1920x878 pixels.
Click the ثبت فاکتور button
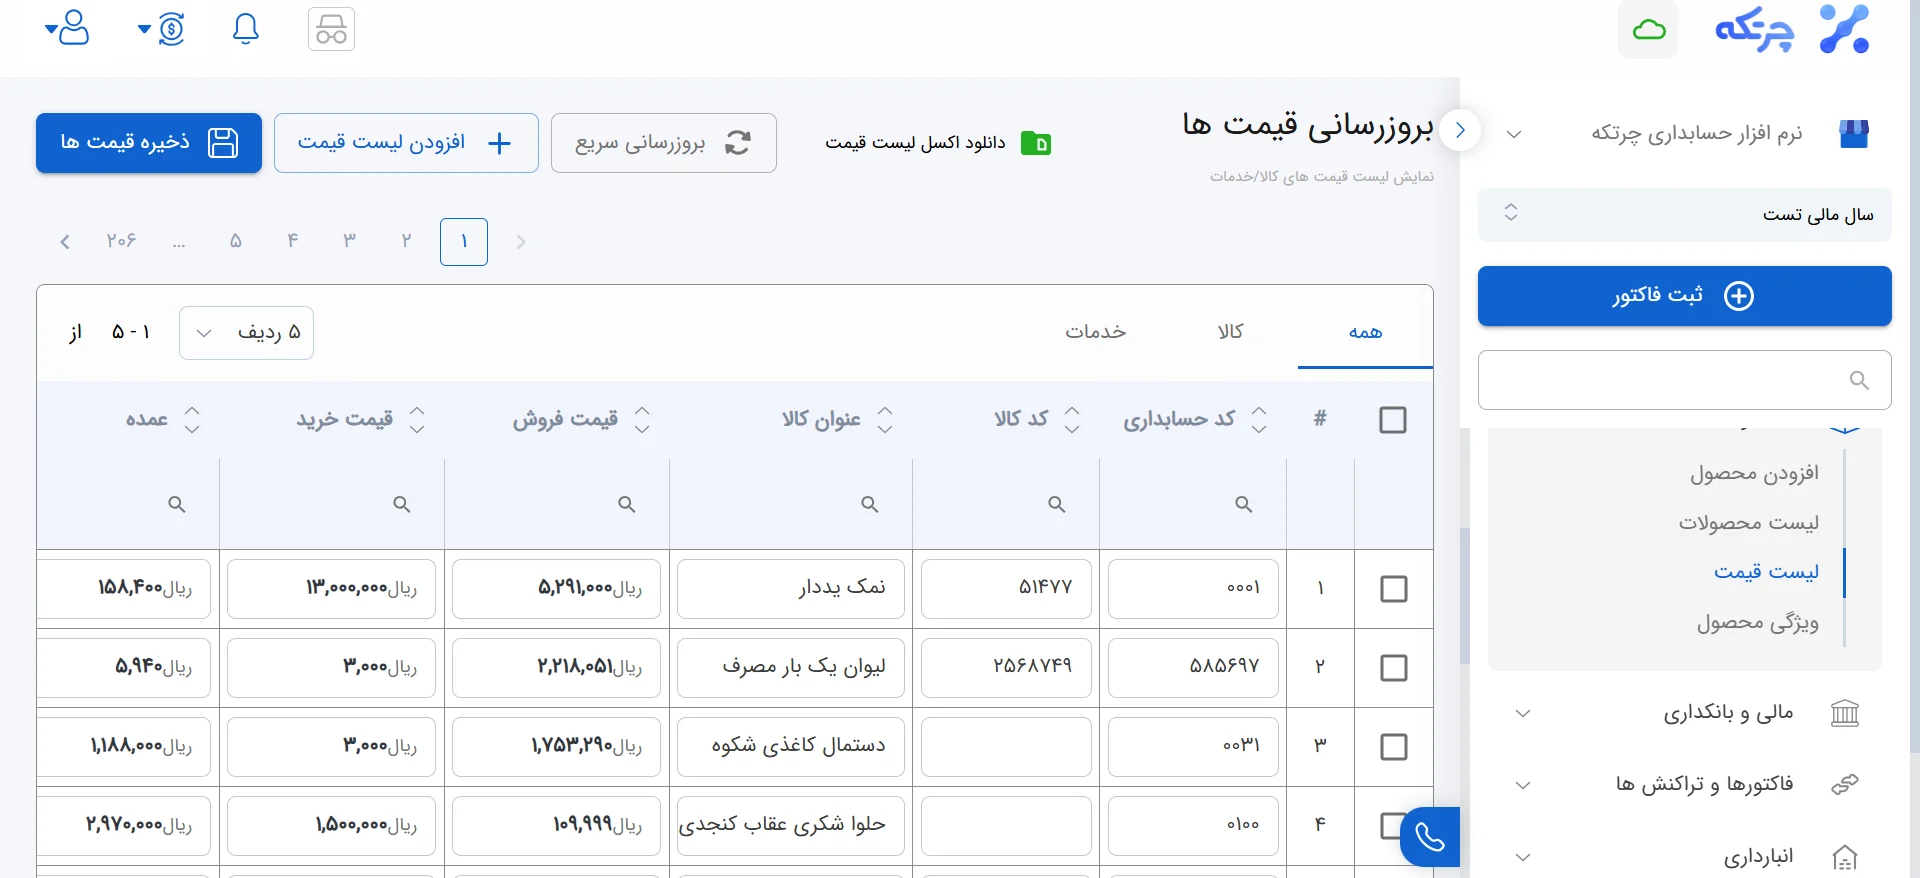pyautogui.click(x=1685, y=296)
